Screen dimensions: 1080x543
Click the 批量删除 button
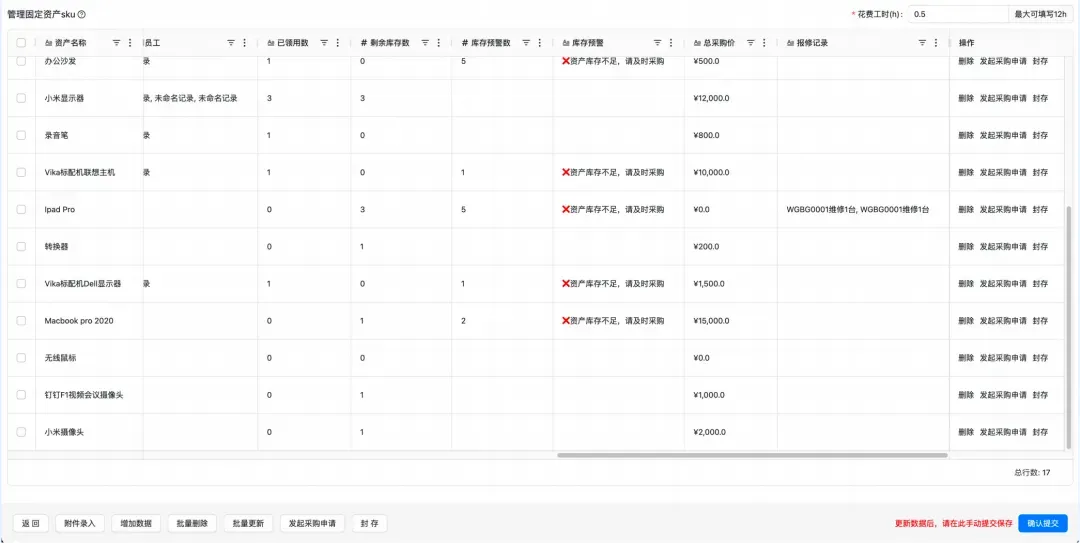[192, 523]
